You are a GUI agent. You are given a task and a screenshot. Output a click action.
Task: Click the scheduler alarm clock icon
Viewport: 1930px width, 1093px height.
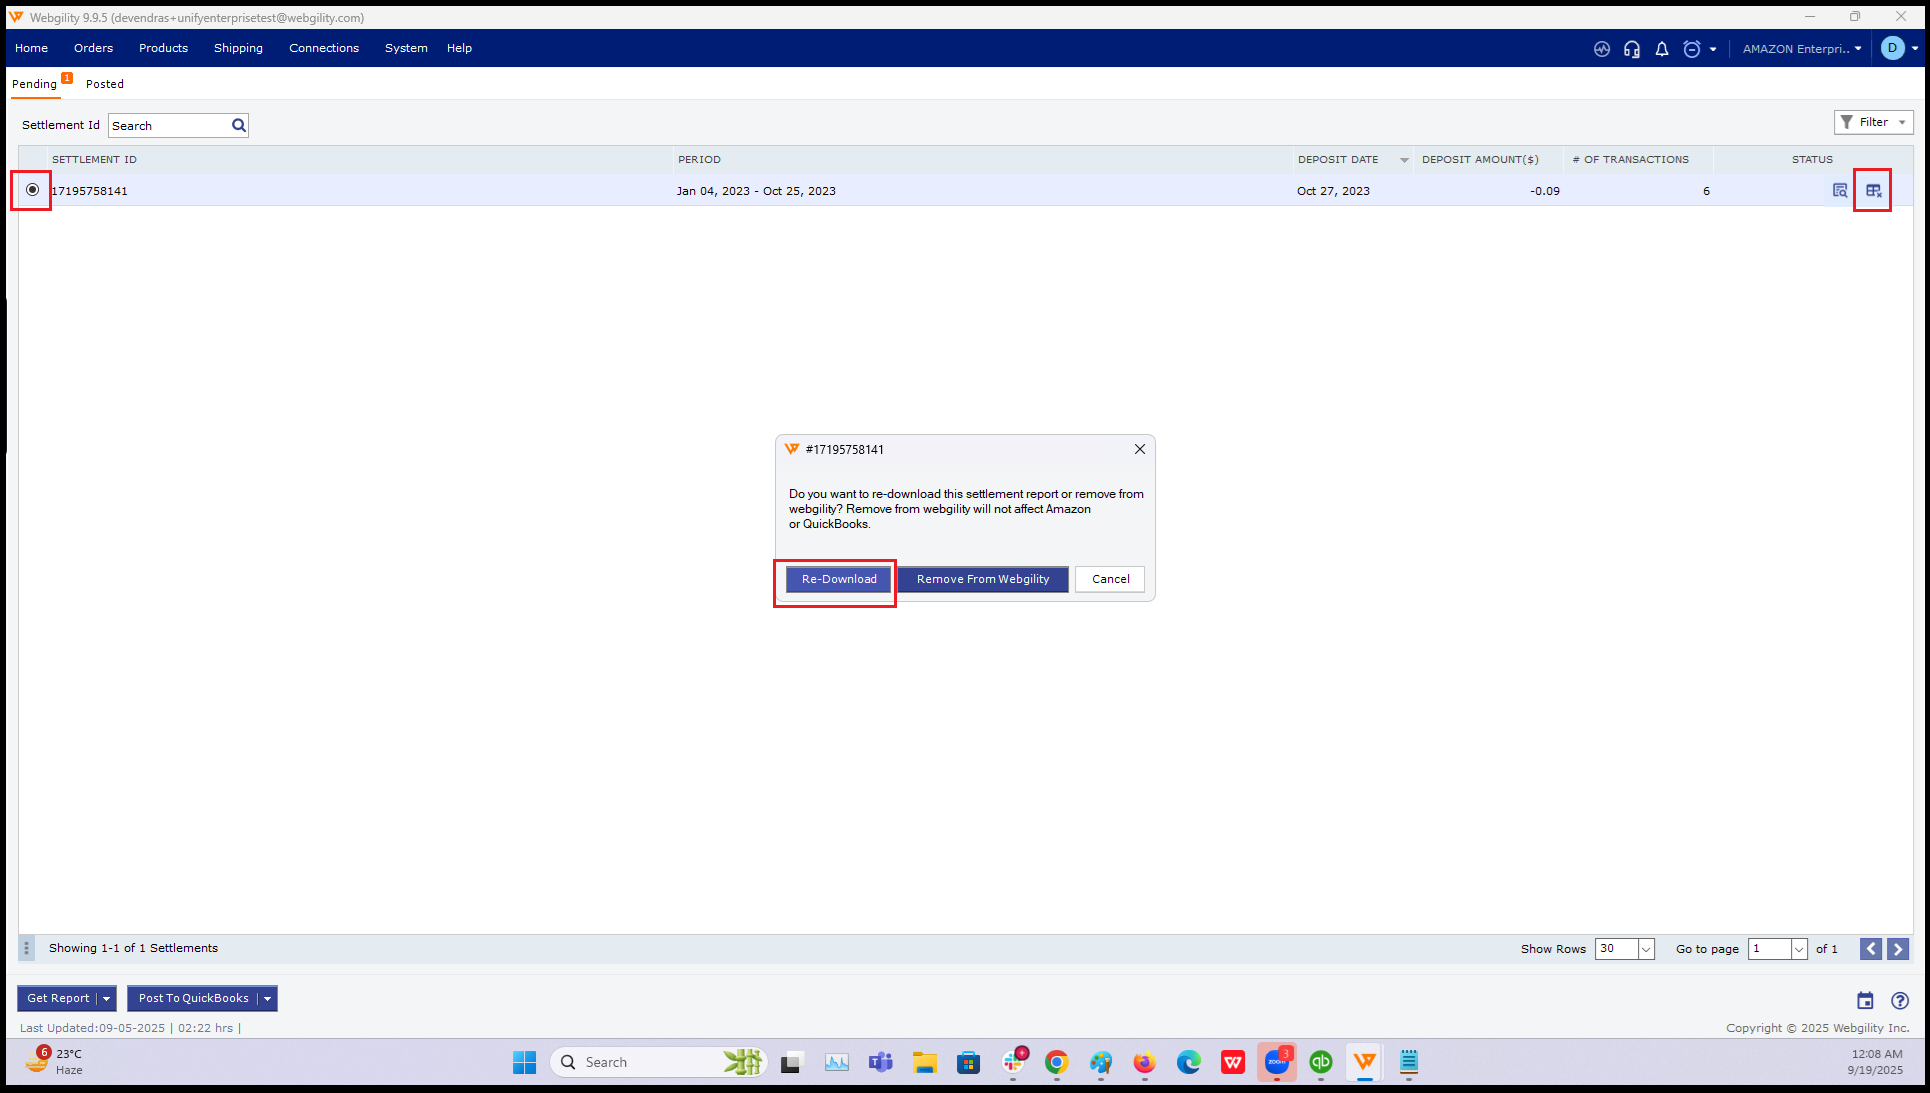pos(1692,49)
